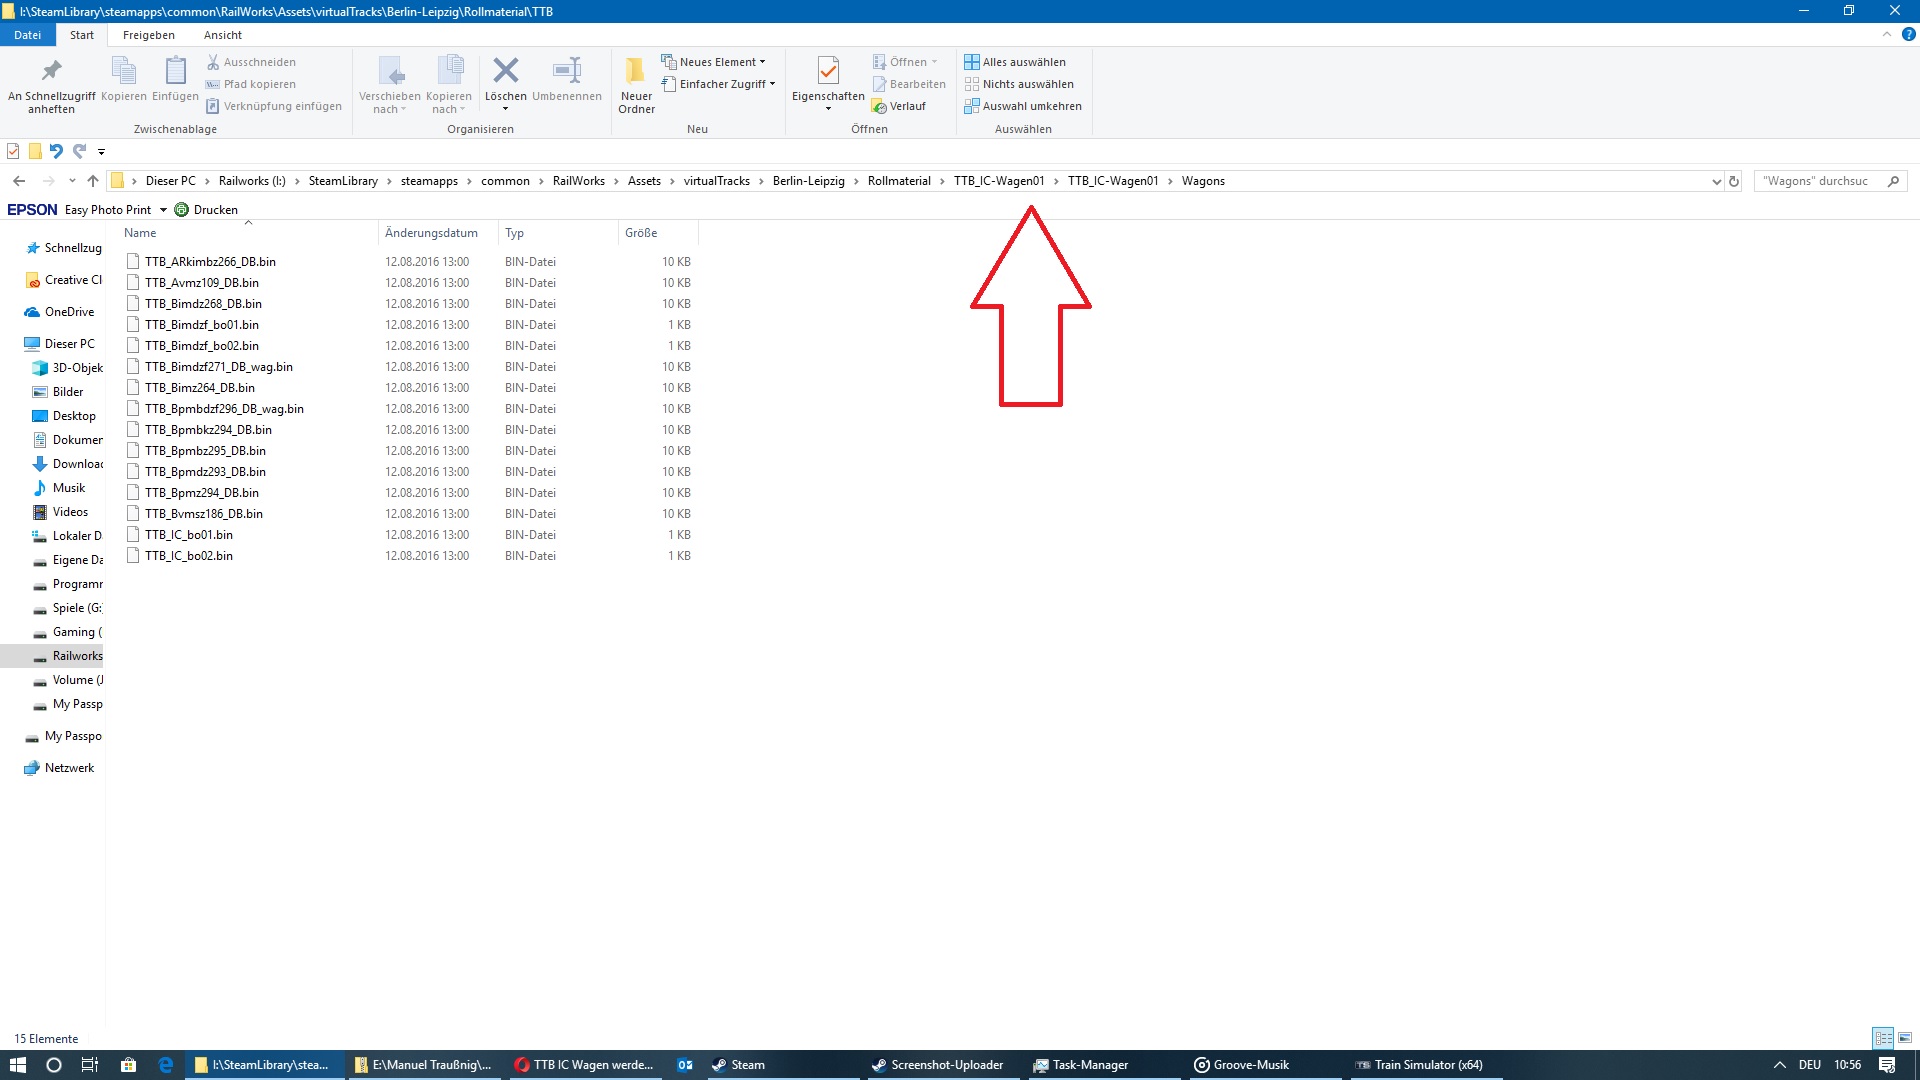Click the undo icon in quick access toolbar
Image resolution: width=1920 pixels, height=1080 pixels.
point(56,151)
